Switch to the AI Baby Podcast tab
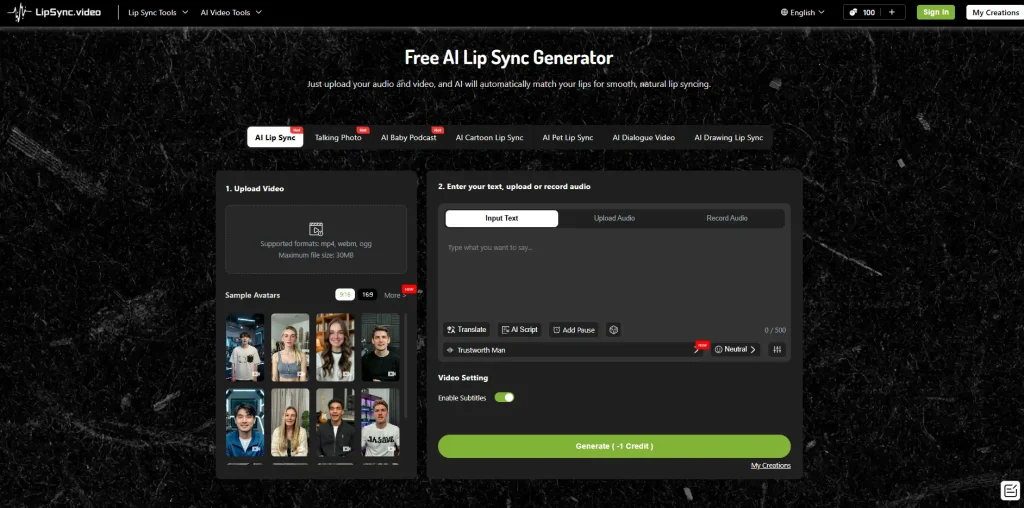The height and width of the screenshot is (508, 1024). (409, 137)
